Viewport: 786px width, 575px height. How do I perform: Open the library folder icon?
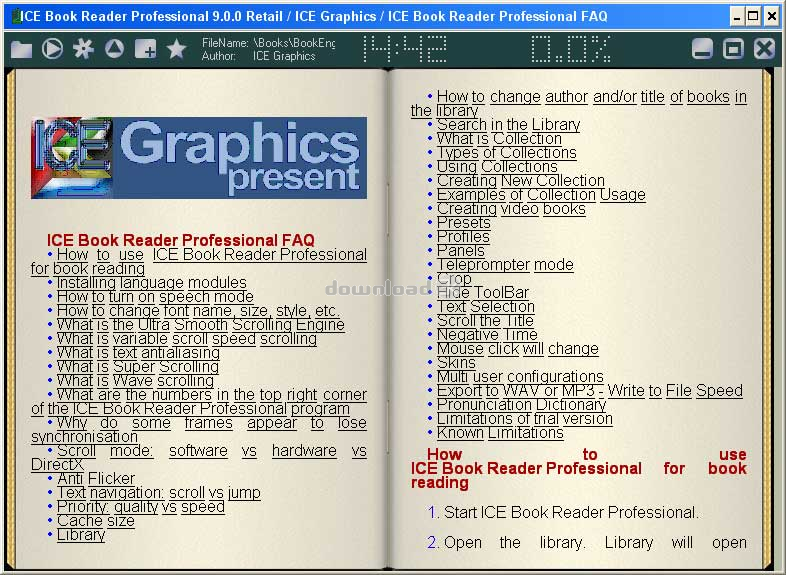pos(22,50)
